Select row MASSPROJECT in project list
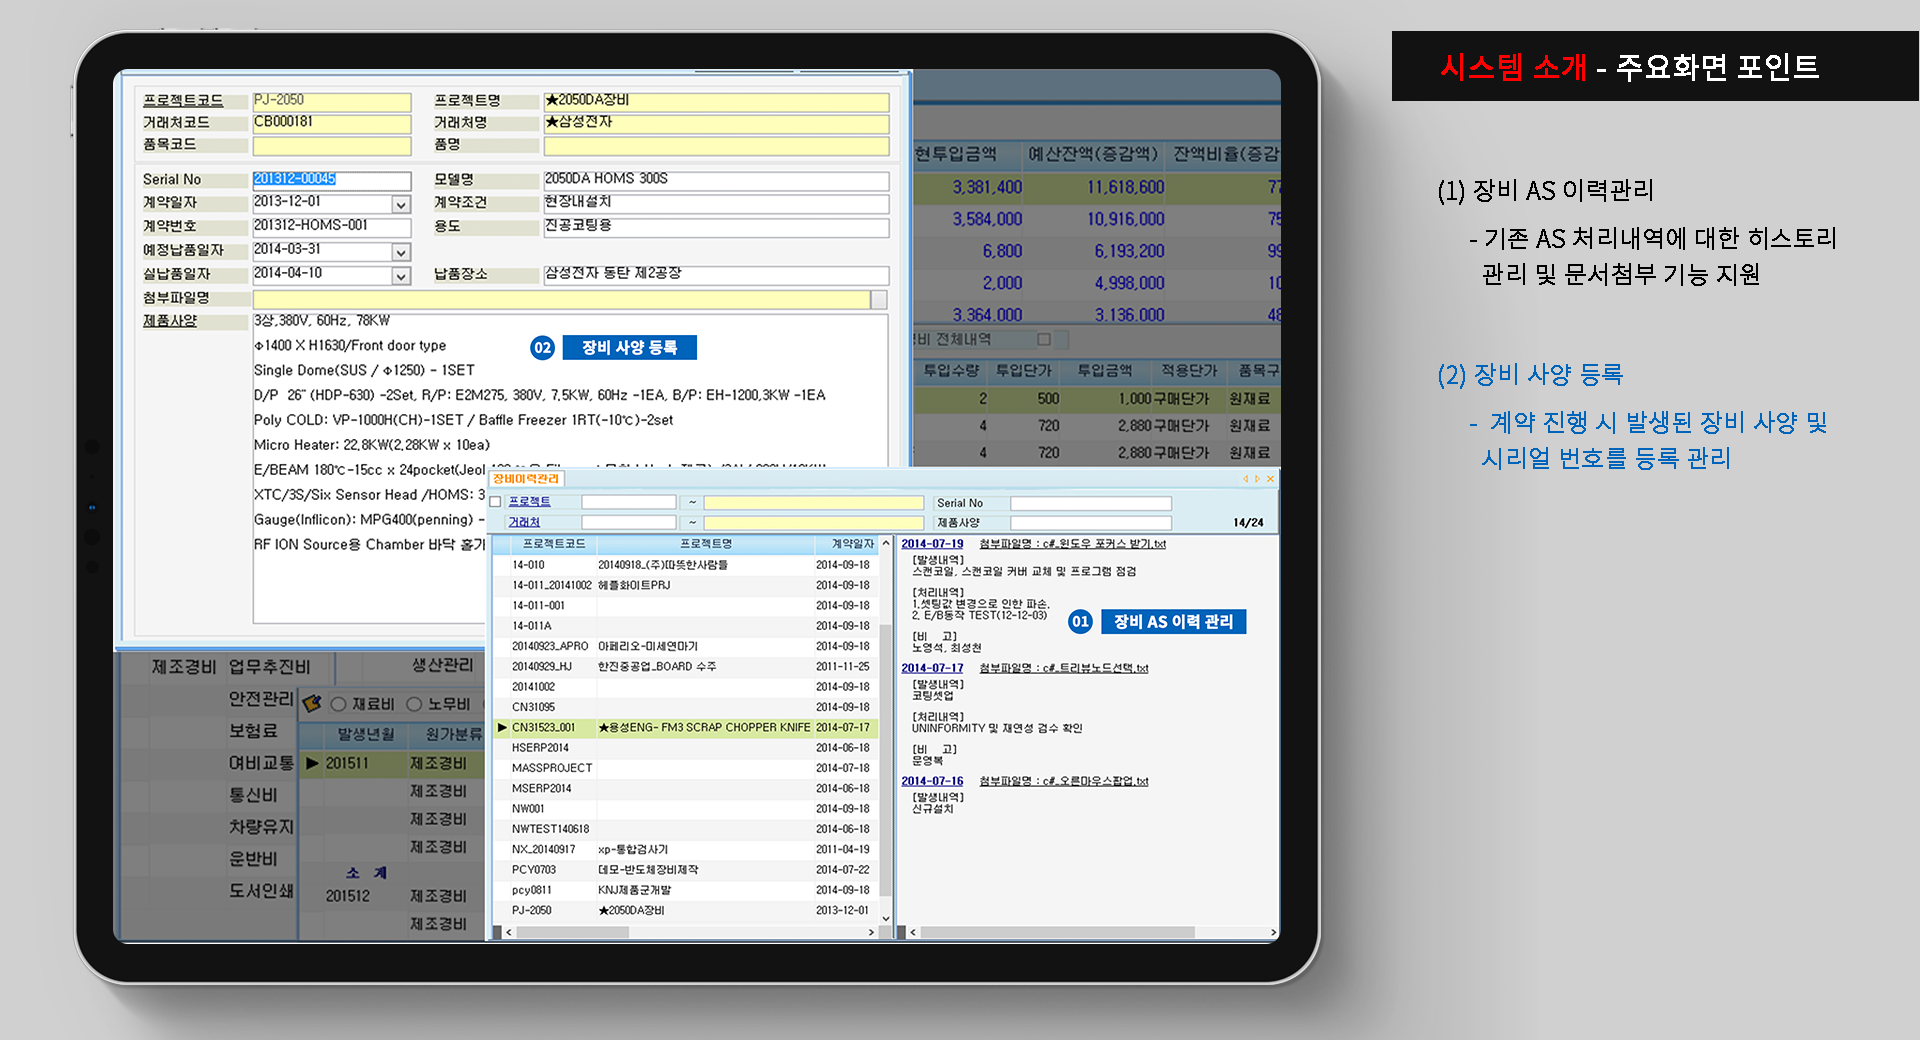Viewport: 1920px width, 1040px height. click(686, 768)
